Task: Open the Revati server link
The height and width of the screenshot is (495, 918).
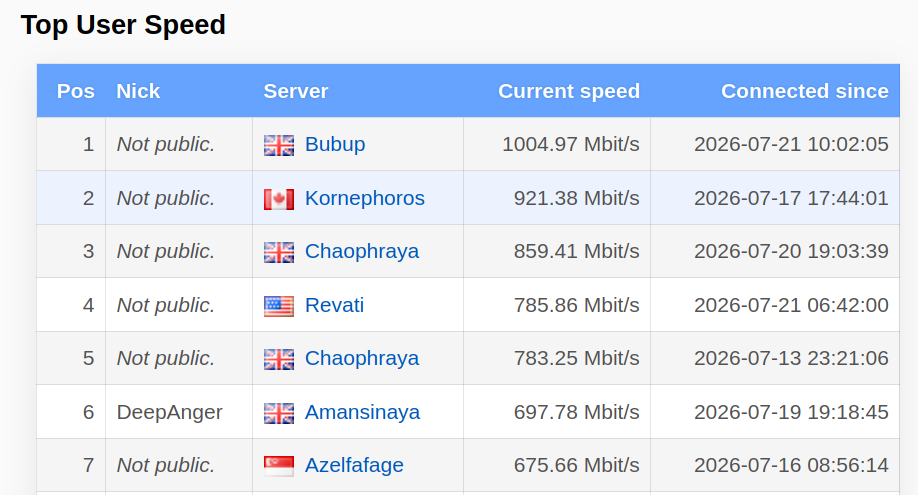Action: tap(334, 305)
